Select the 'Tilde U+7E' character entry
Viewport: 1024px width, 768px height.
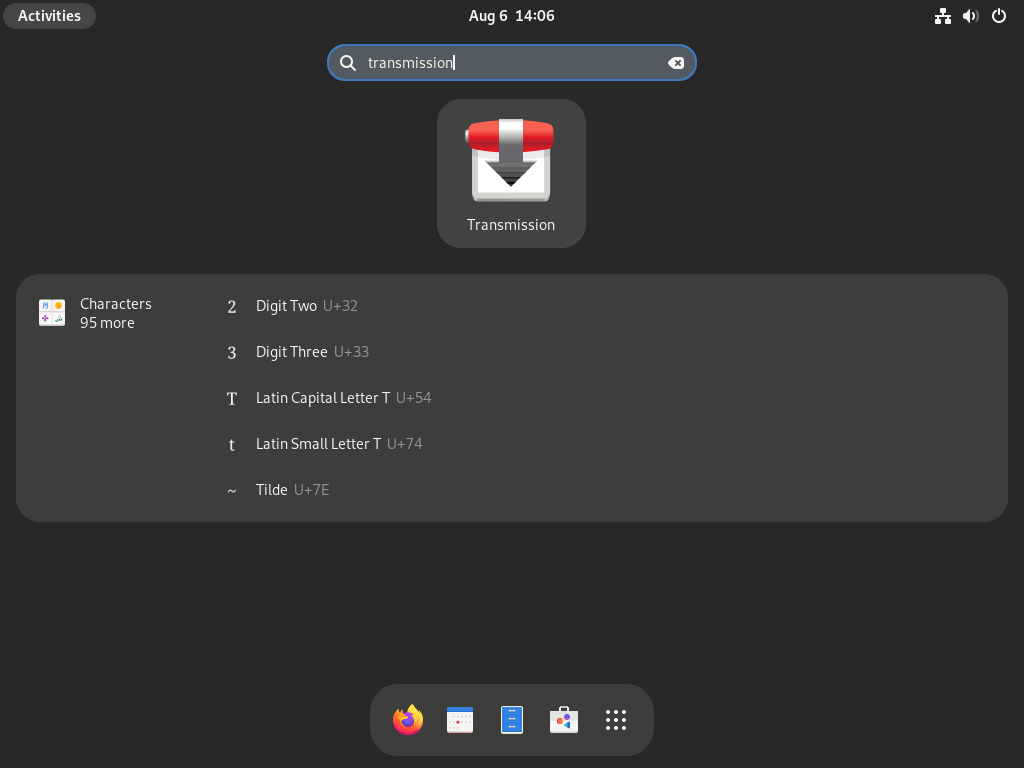click(x=292, y=489)
